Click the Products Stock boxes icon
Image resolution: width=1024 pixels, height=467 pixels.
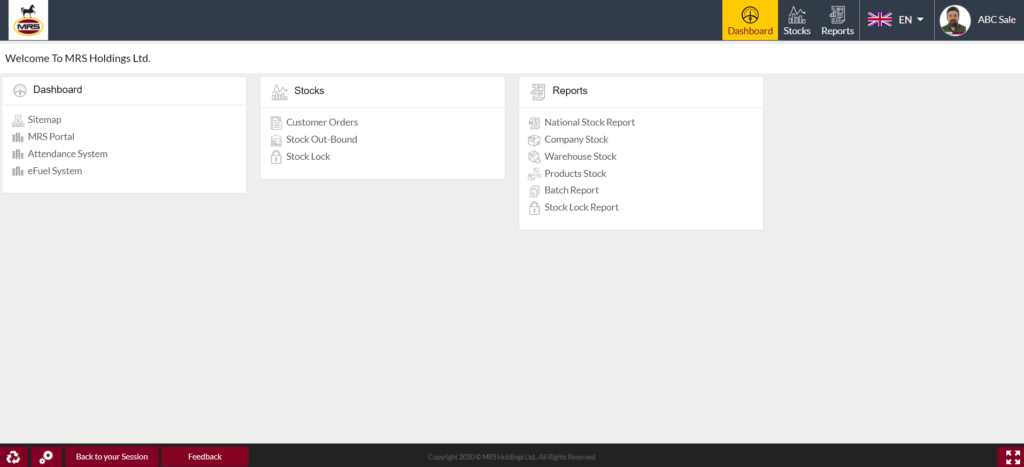pyautogui.click(x=534, y=174)
